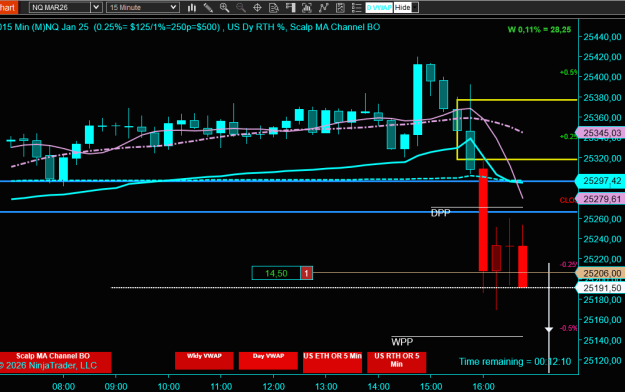
Task: Click the 14,50 position PnL marker
Action: pos(276,273)
